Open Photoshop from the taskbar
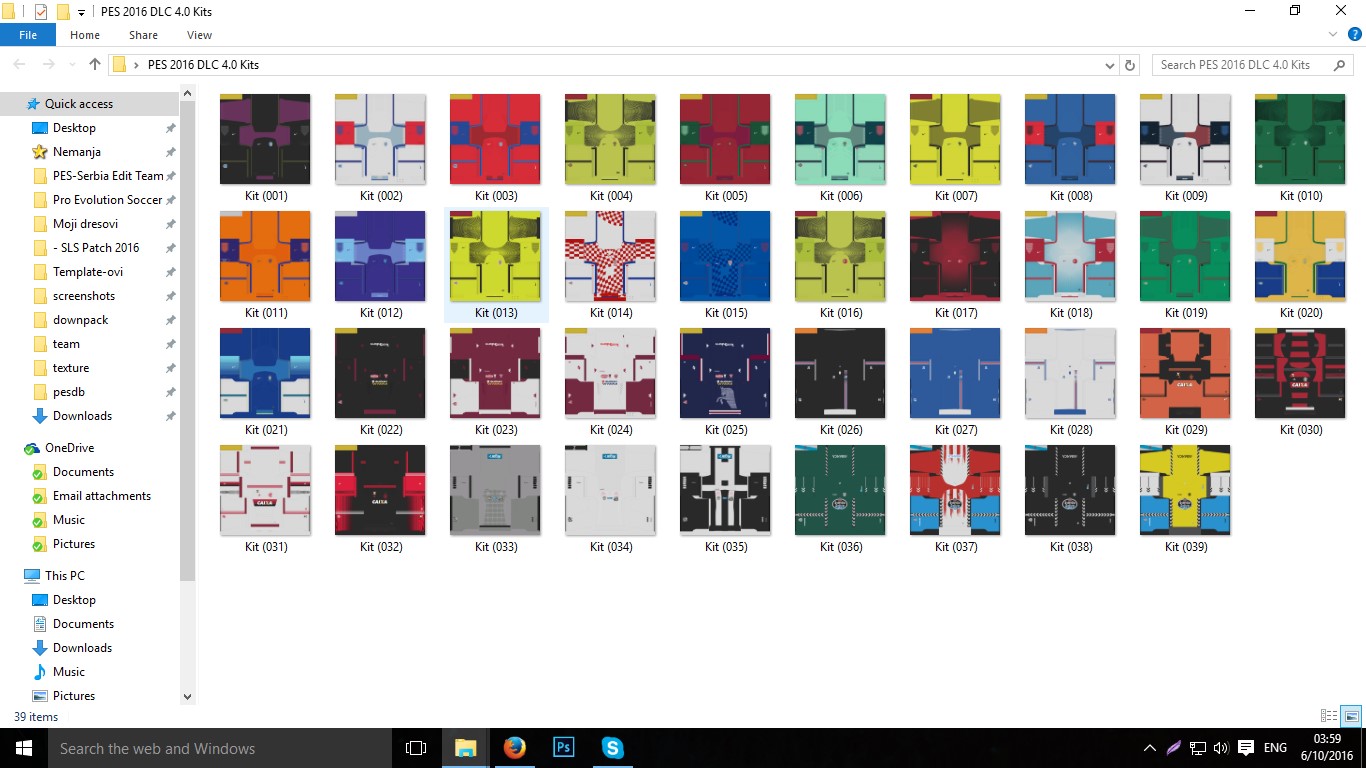The width and height of the screenshot is (1366, 768). click(563, 747)
